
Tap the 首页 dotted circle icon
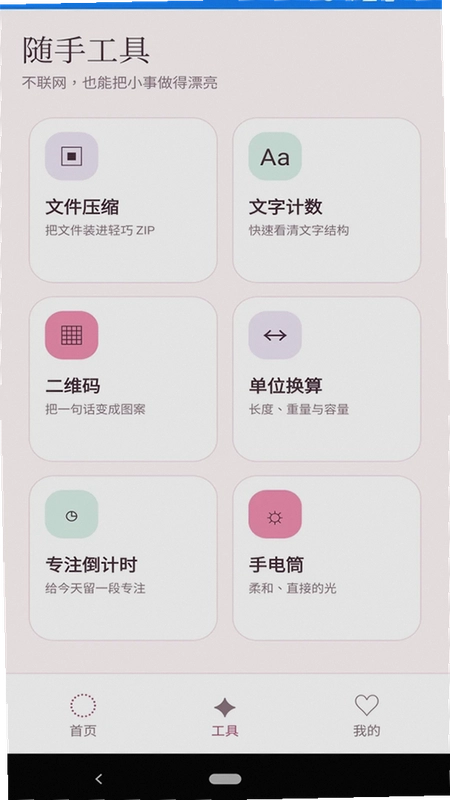[x=83, y=706]
